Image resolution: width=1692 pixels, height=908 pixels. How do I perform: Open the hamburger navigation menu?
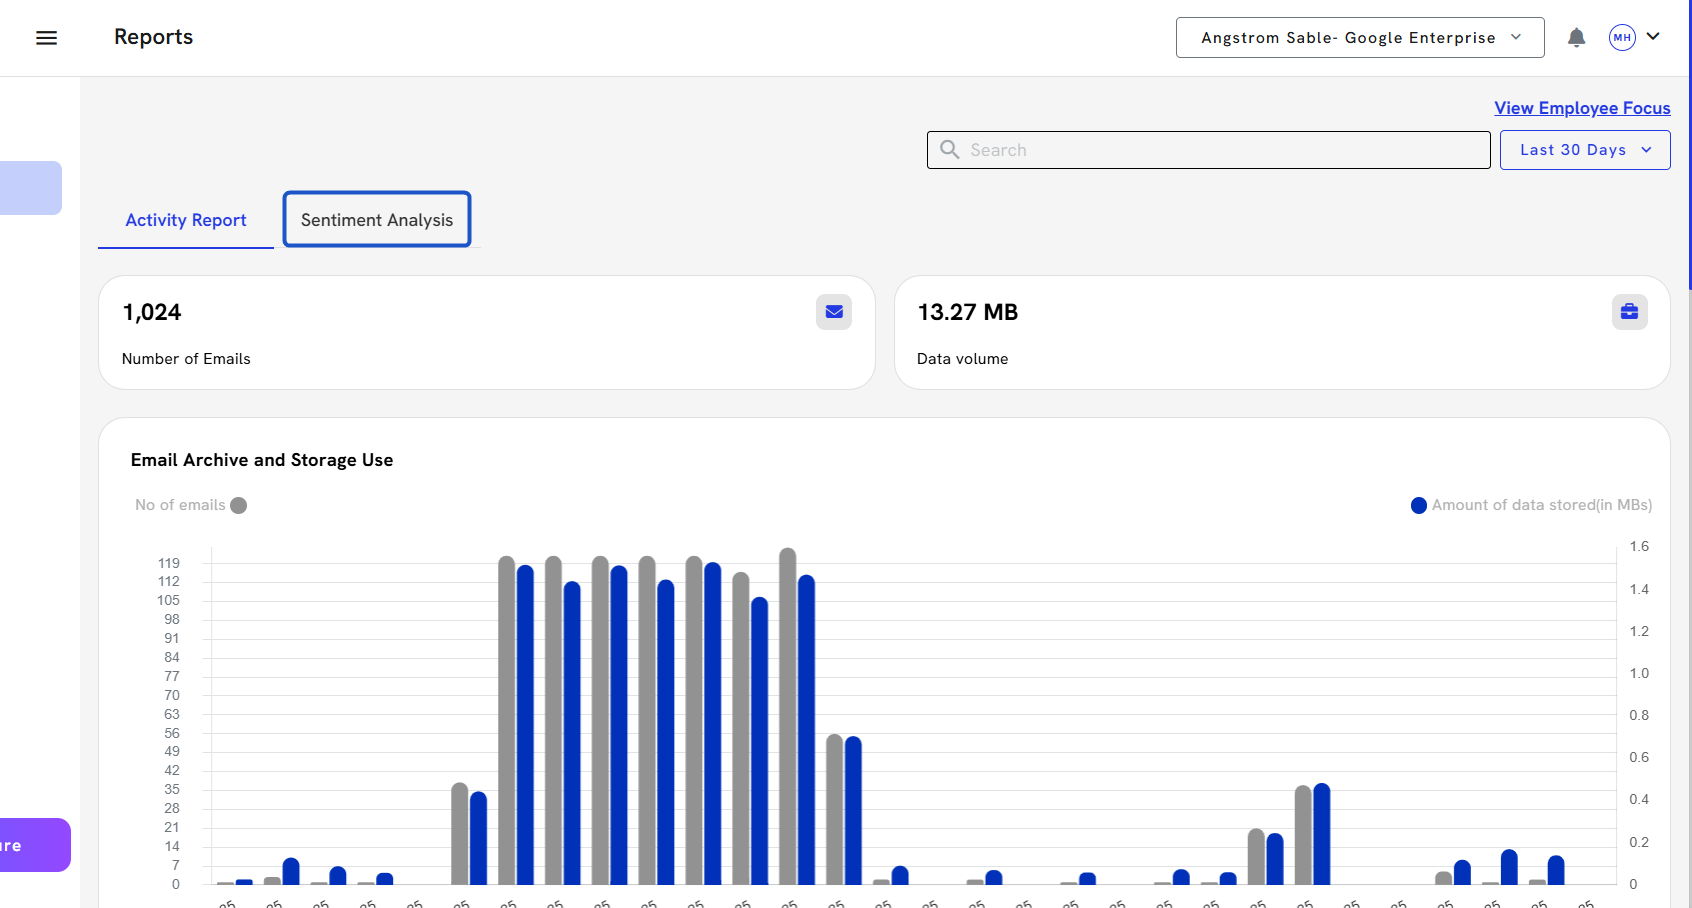(46, 38)
